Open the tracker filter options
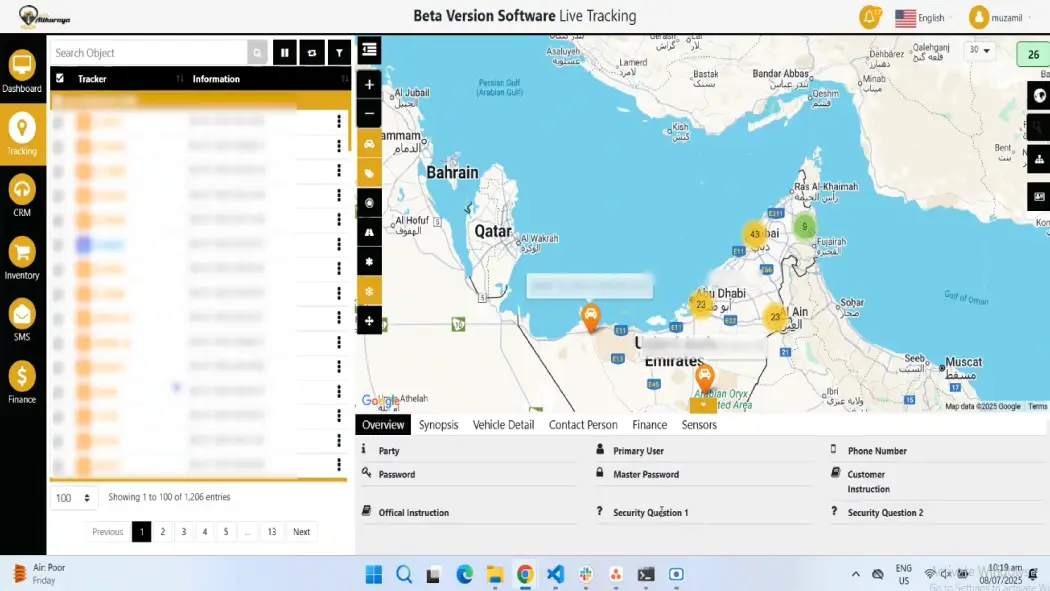The height and width of the screenshot is (591, 1050). (340, 53)
